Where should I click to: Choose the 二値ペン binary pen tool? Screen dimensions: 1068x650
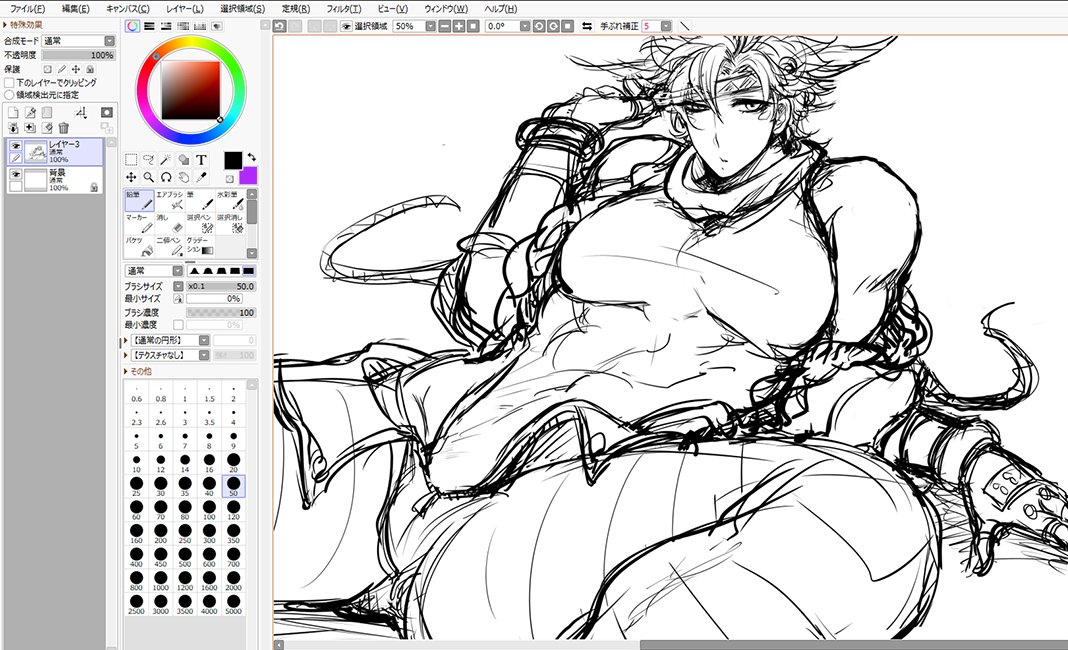pyautogui.click(x=170, y=246)
